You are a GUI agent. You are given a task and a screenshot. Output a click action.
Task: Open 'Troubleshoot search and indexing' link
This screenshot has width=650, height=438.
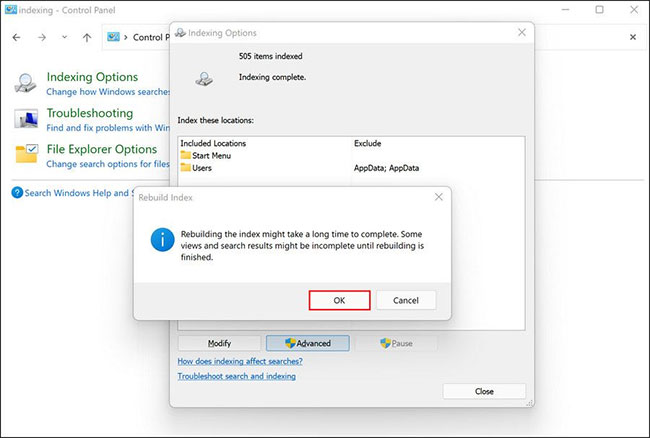[236, 376]
